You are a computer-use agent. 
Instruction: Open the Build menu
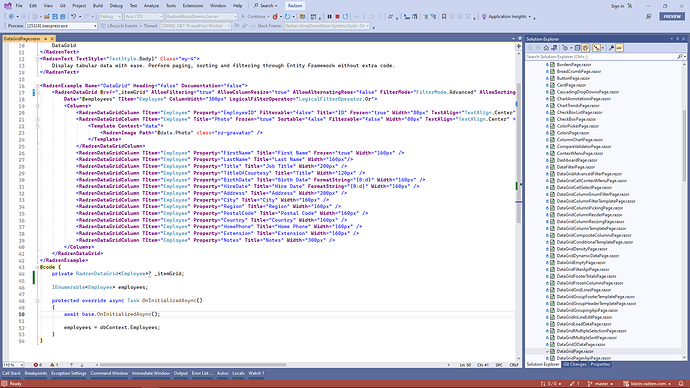[98, 6]
